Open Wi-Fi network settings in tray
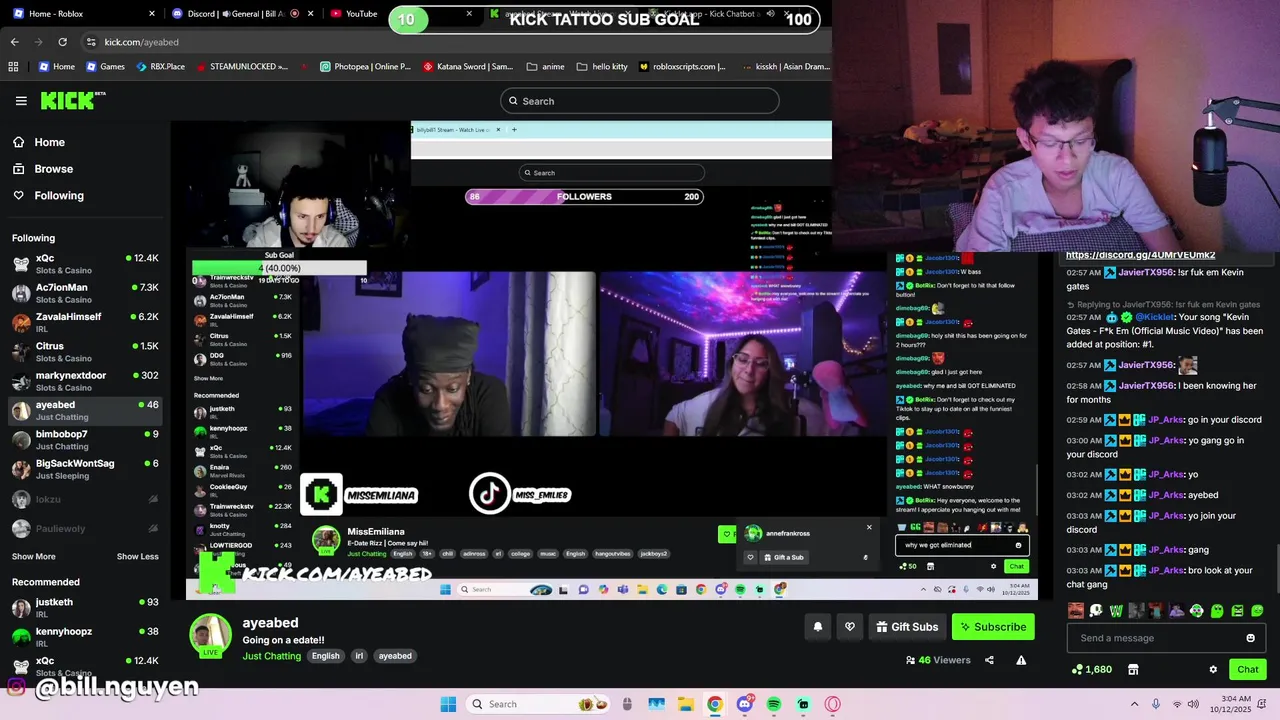The image size is (1280, 720). [x=1177, y=704]
